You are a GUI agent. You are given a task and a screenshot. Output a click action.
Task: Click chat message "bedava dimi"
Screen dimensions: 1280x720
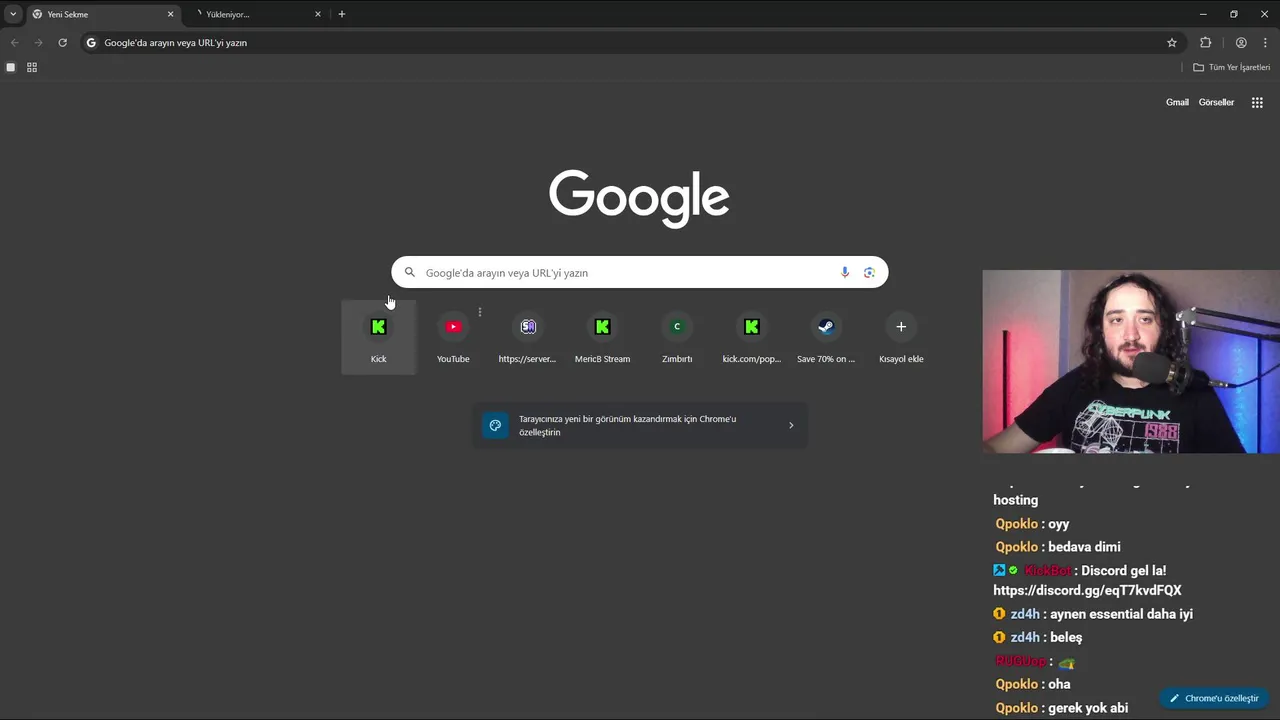(1084, 547)
